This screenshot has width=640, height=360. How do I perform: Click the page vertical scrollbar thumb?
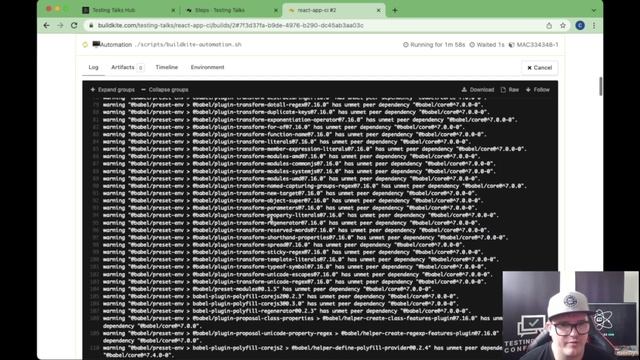pyautogui.click(x=600, y=87)
